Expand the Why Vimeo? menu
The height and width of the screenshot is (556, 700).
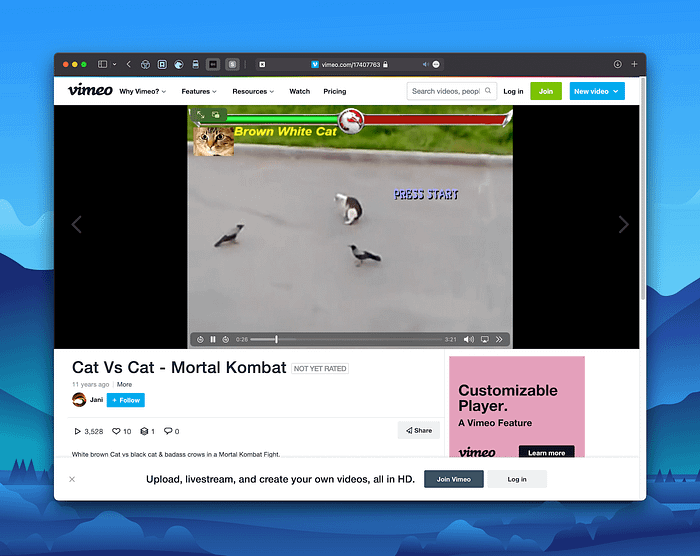point(142,91)
